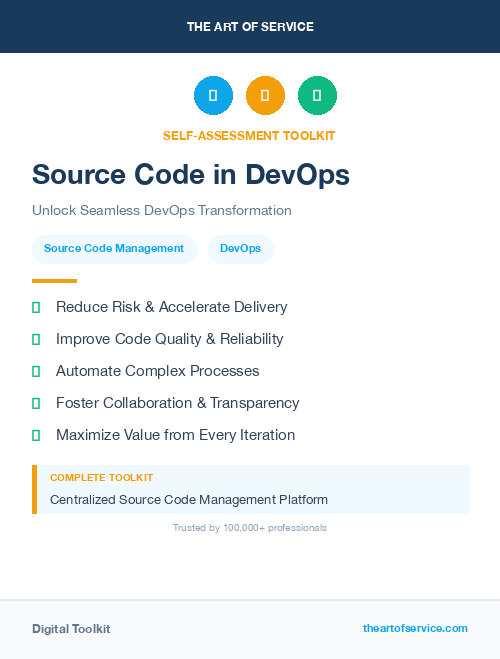Click bullet icon beside Improve Code Quality & Reliability
The height and width of the screenshot is (659, 500).
pos(36,340)
